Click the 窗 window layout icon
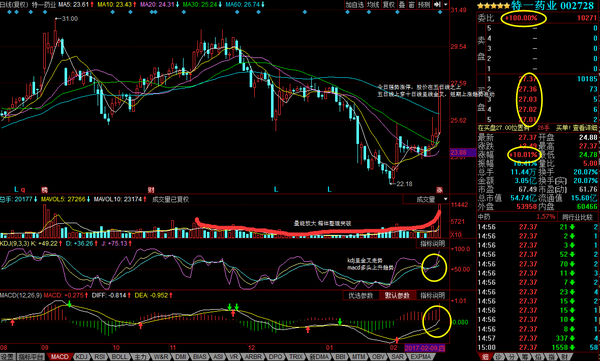The width and height of the screenshot is (600, 361). [x=411, y=5]
